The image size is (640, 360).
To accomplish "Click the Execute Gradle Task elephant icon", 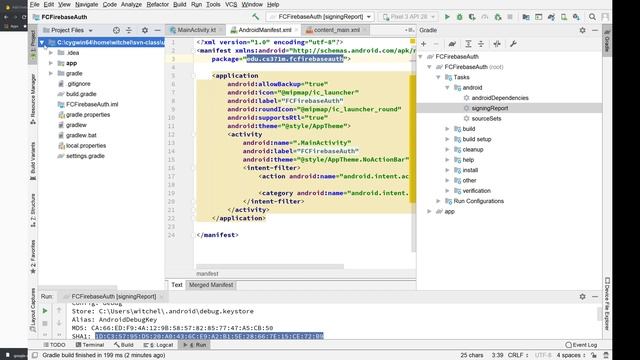I will [x=452, y=44].
